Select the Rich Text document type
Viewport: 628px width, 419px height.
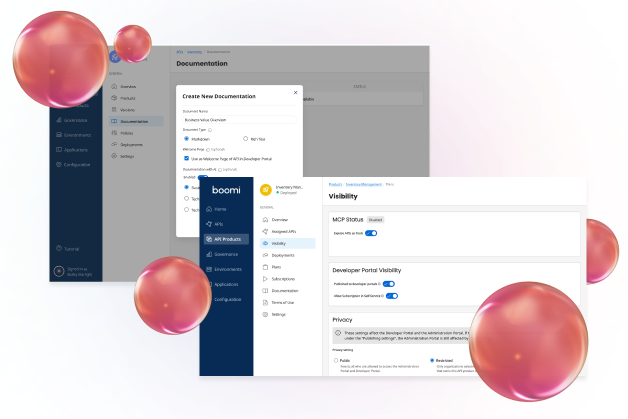click(x=246, y=138)
